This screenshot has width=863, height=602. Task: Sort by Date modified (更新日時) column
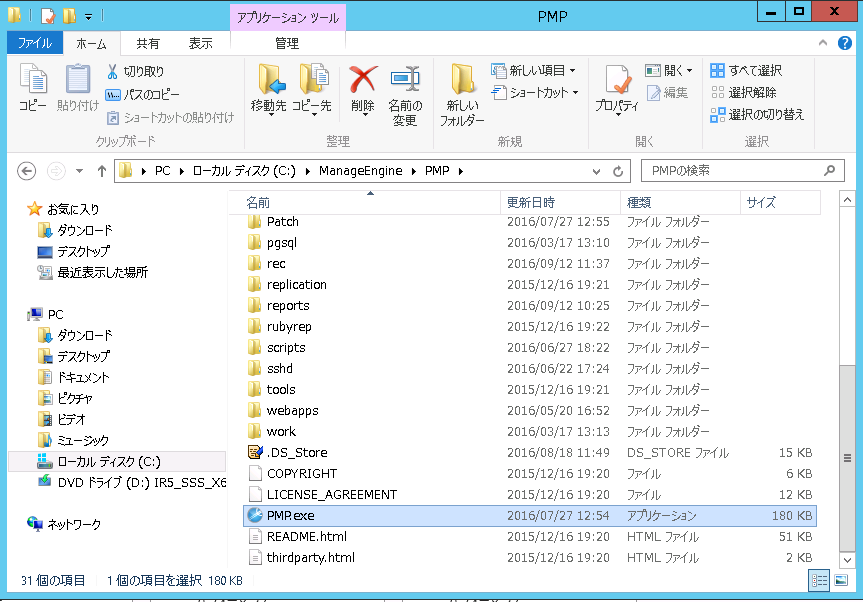561,203
